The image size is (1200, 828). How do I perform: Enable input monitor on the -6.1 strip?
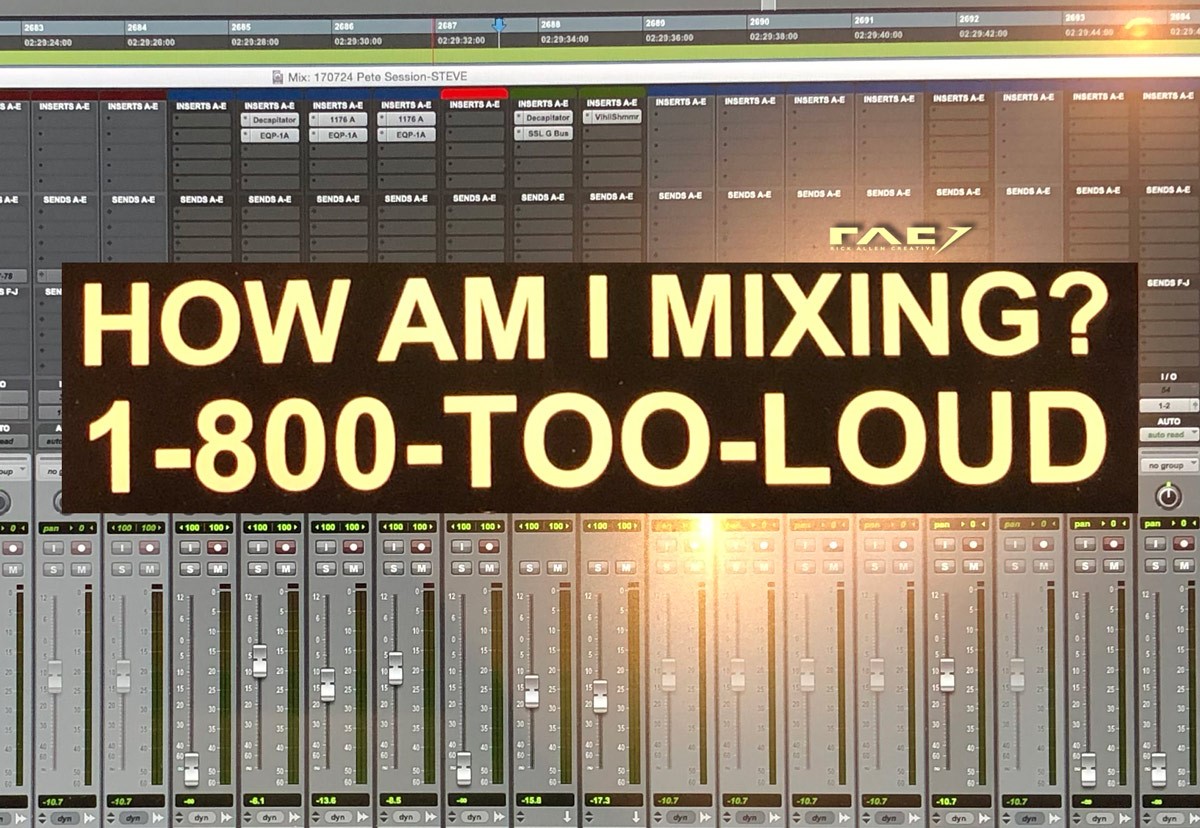(x=258, y=547)
